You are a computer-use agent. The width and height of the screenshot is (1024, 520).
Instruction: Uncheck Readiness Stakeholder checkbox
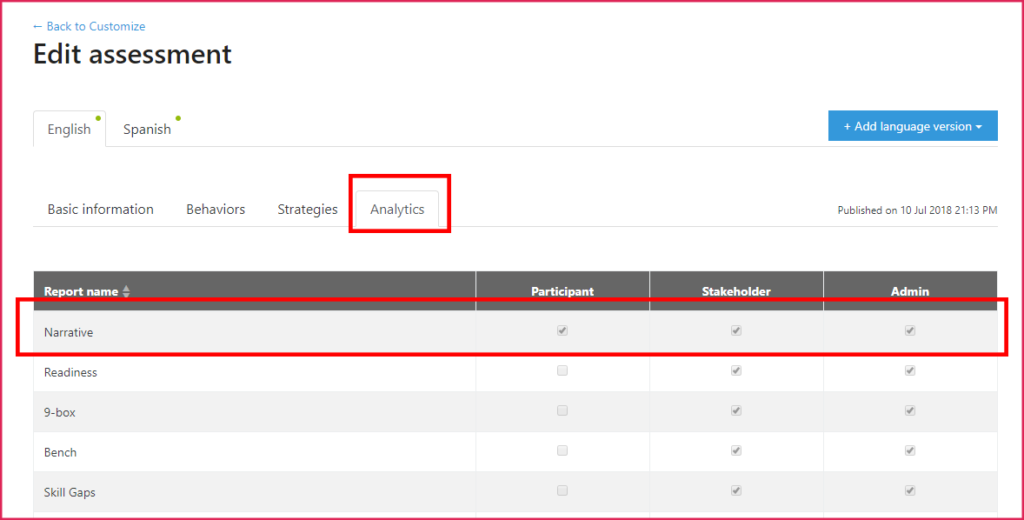736,371
